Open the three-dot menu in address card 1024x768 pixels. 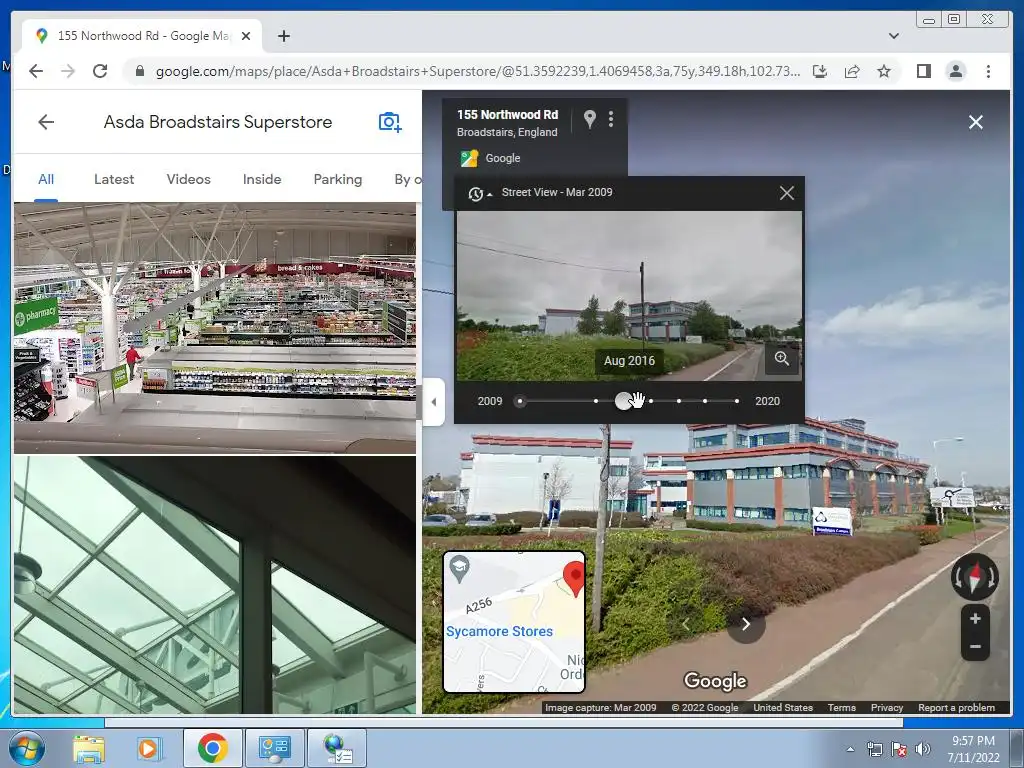611,118
